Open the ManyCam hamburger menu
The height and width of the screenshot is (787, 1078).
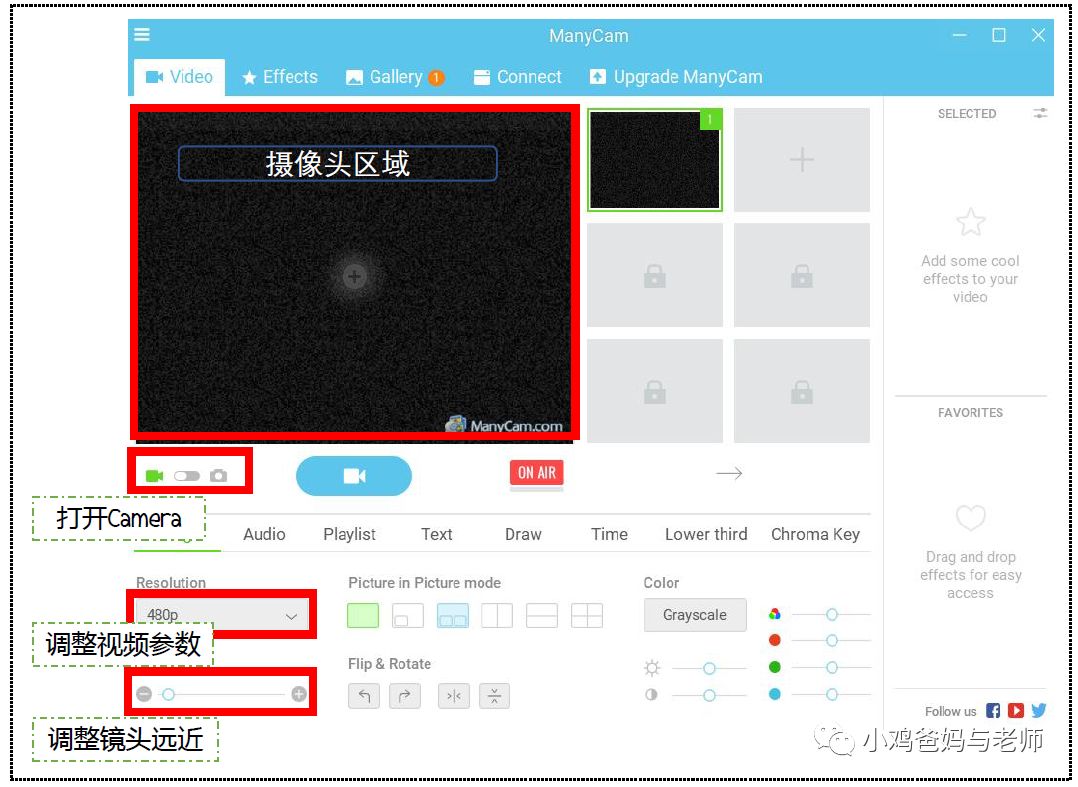pyautogui.click(x=141, y=34)
